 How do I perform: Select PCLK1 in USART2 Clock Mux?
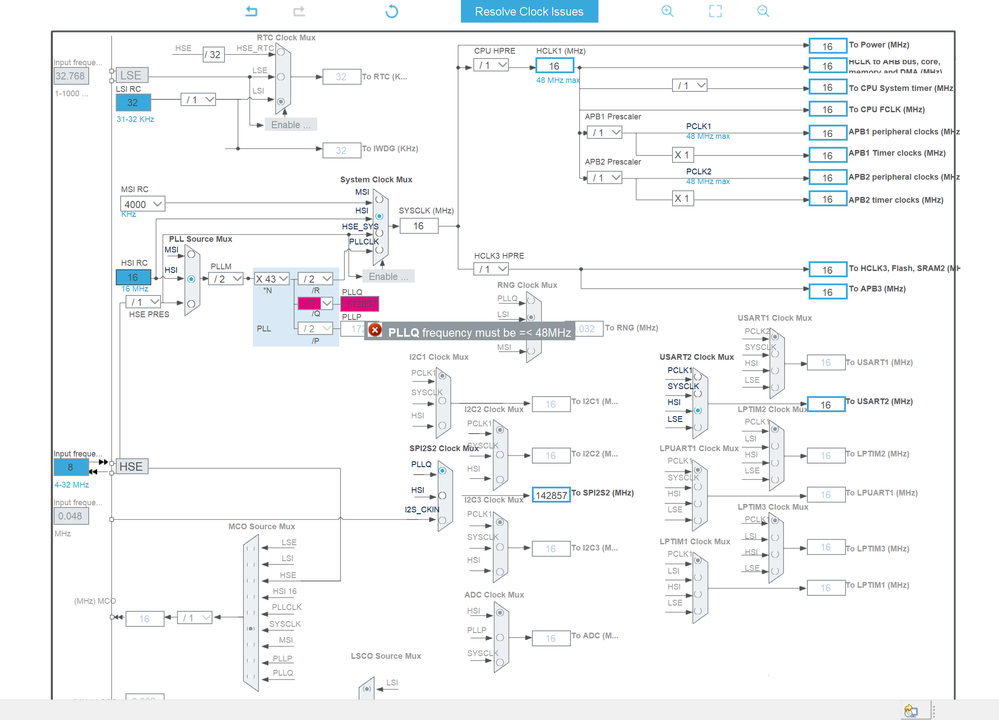pos(698,377)
